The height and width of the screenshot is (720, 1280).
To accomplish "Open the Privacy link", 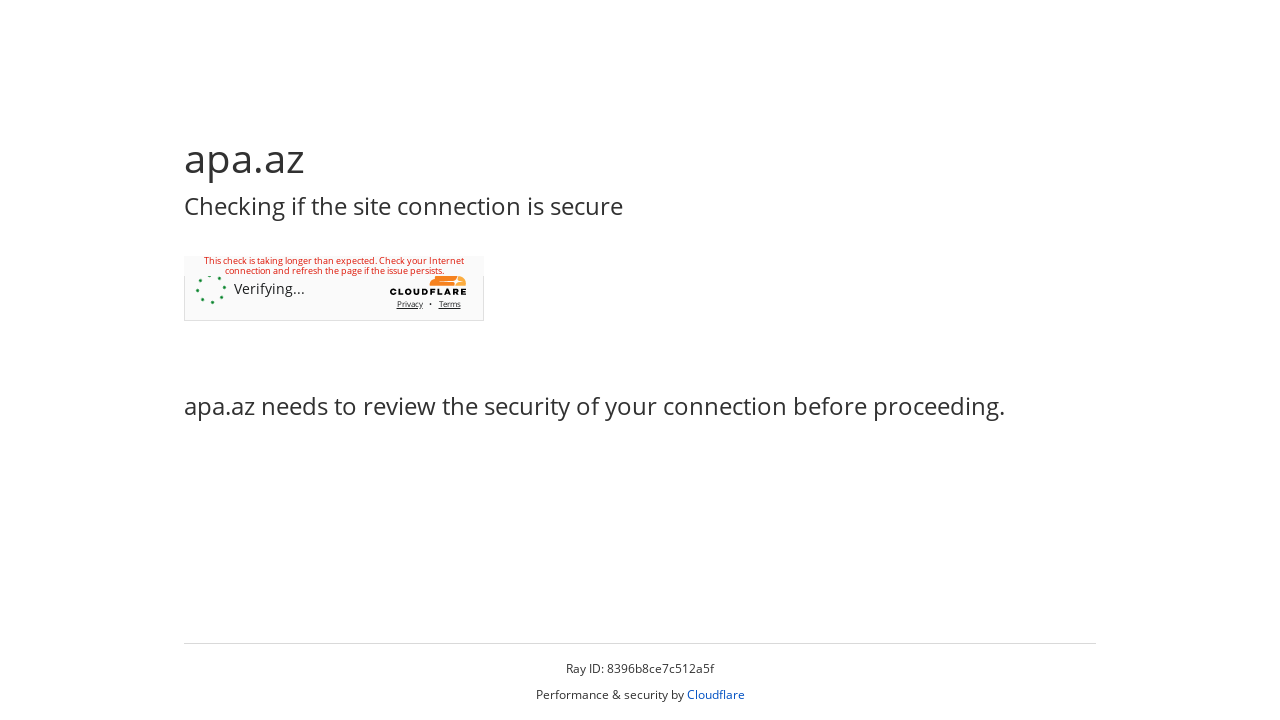I will (x=409, y=302).
